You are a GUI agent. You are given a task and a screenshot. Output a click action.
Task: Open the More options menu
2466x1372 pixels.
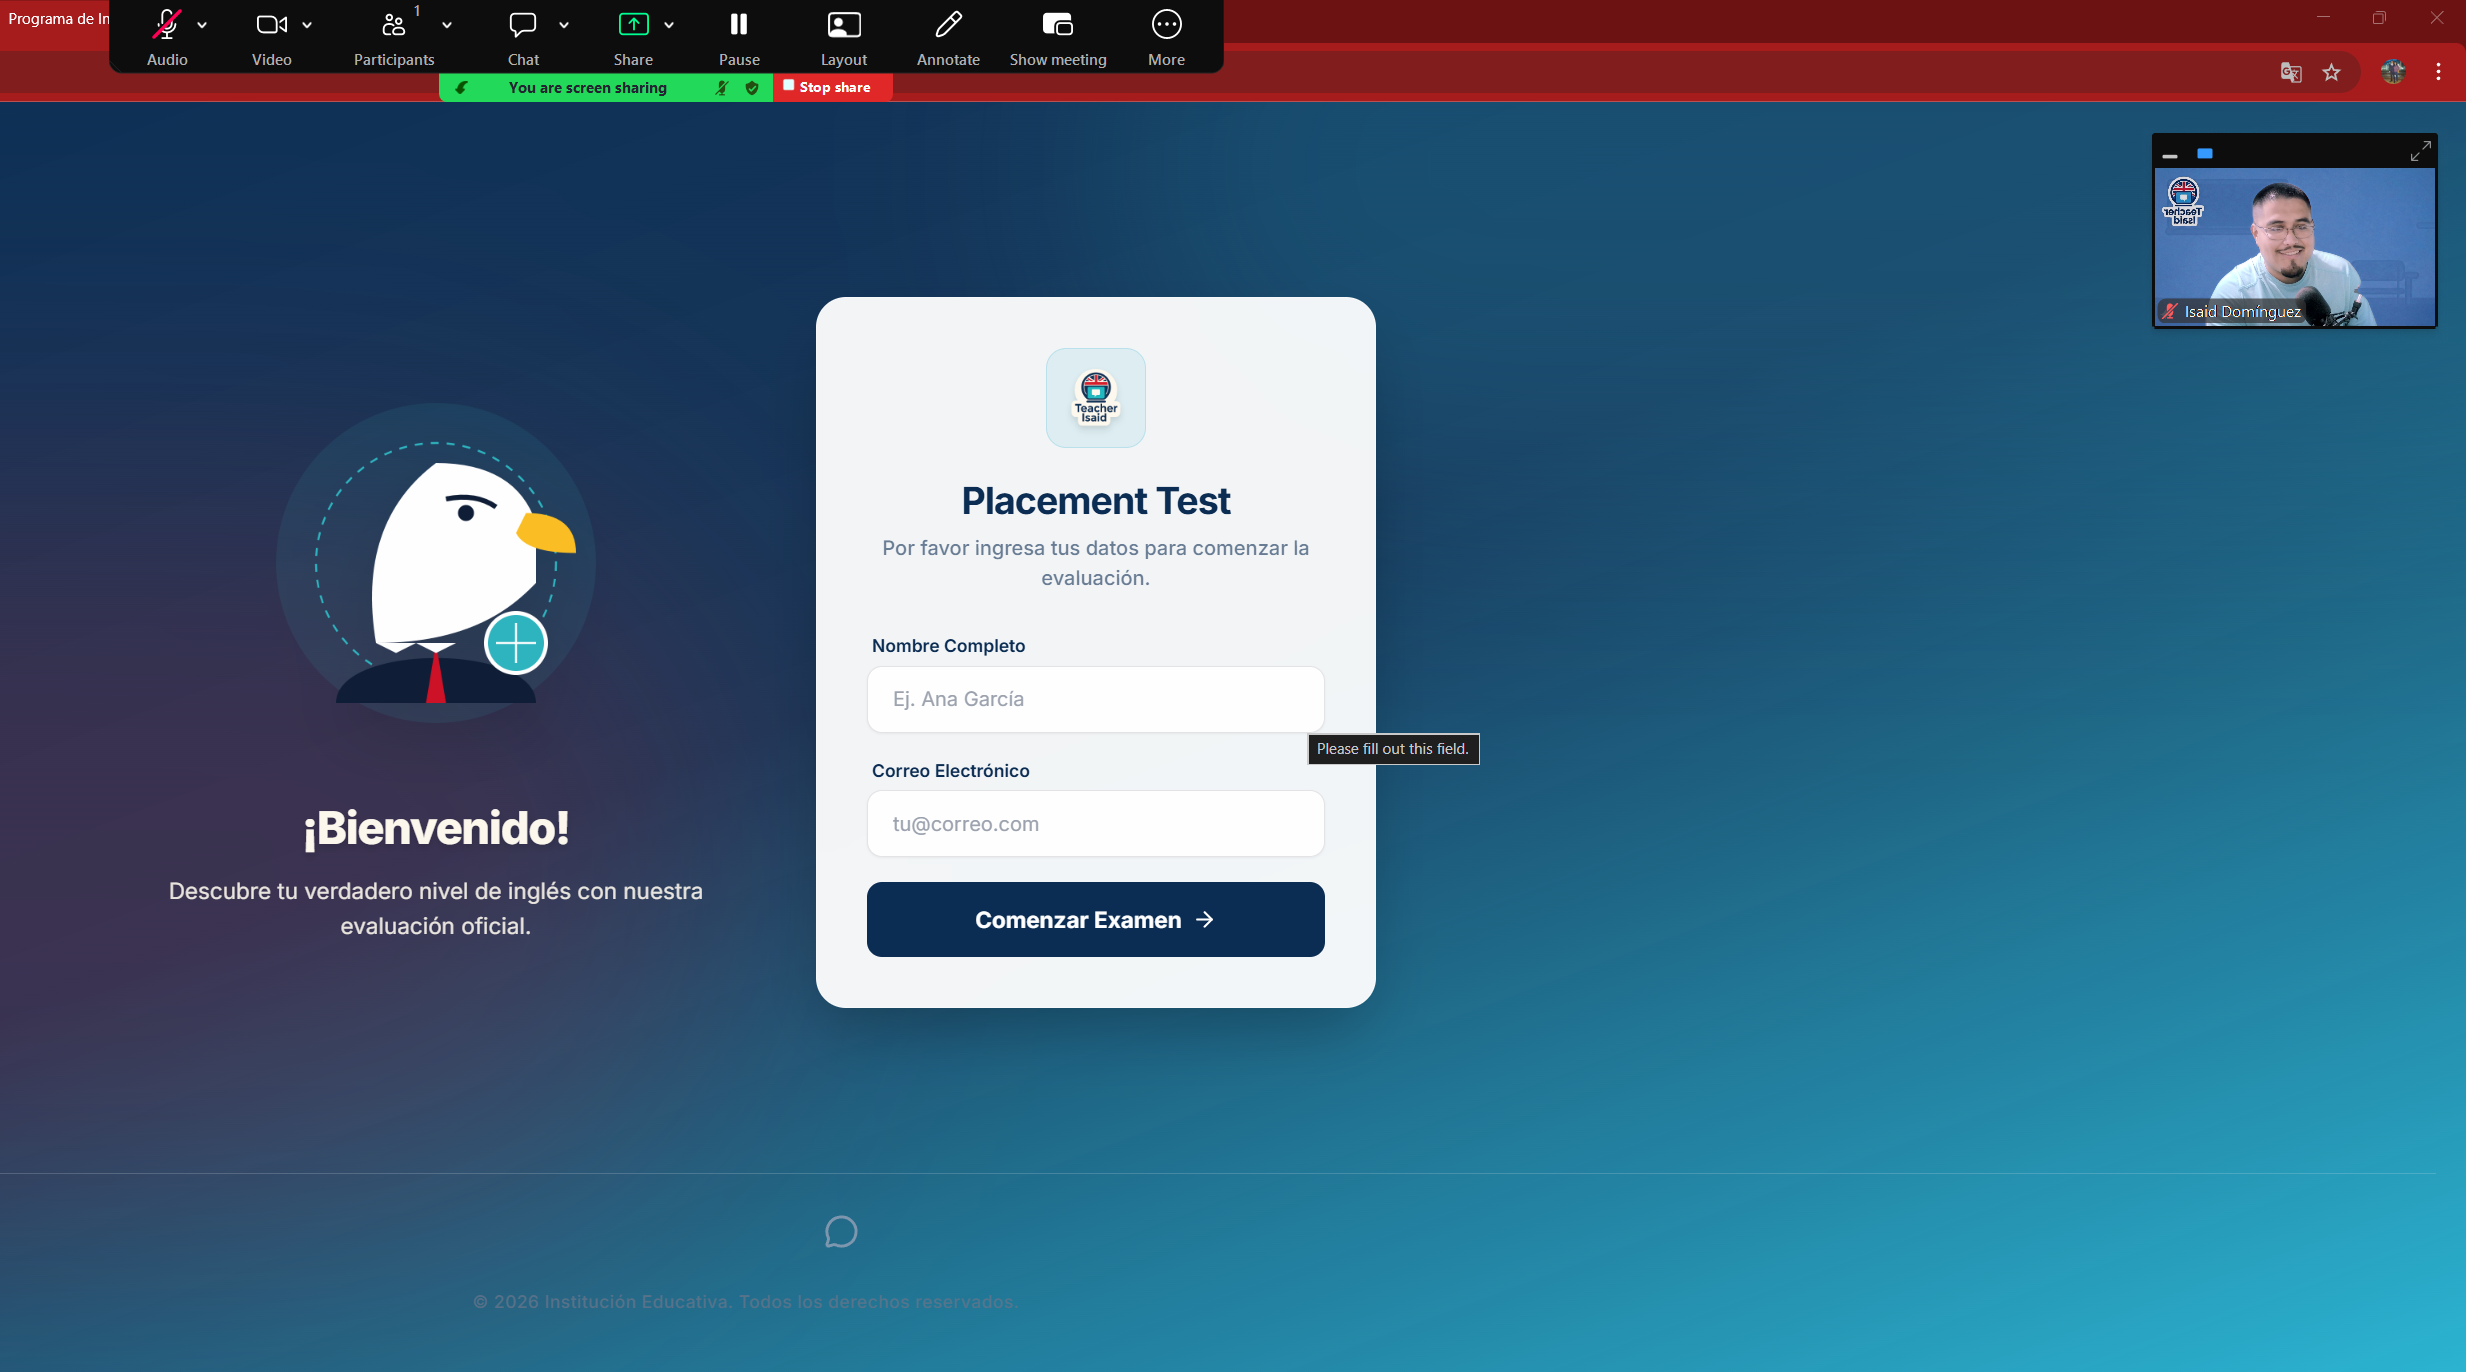[x=1166, y=25]
